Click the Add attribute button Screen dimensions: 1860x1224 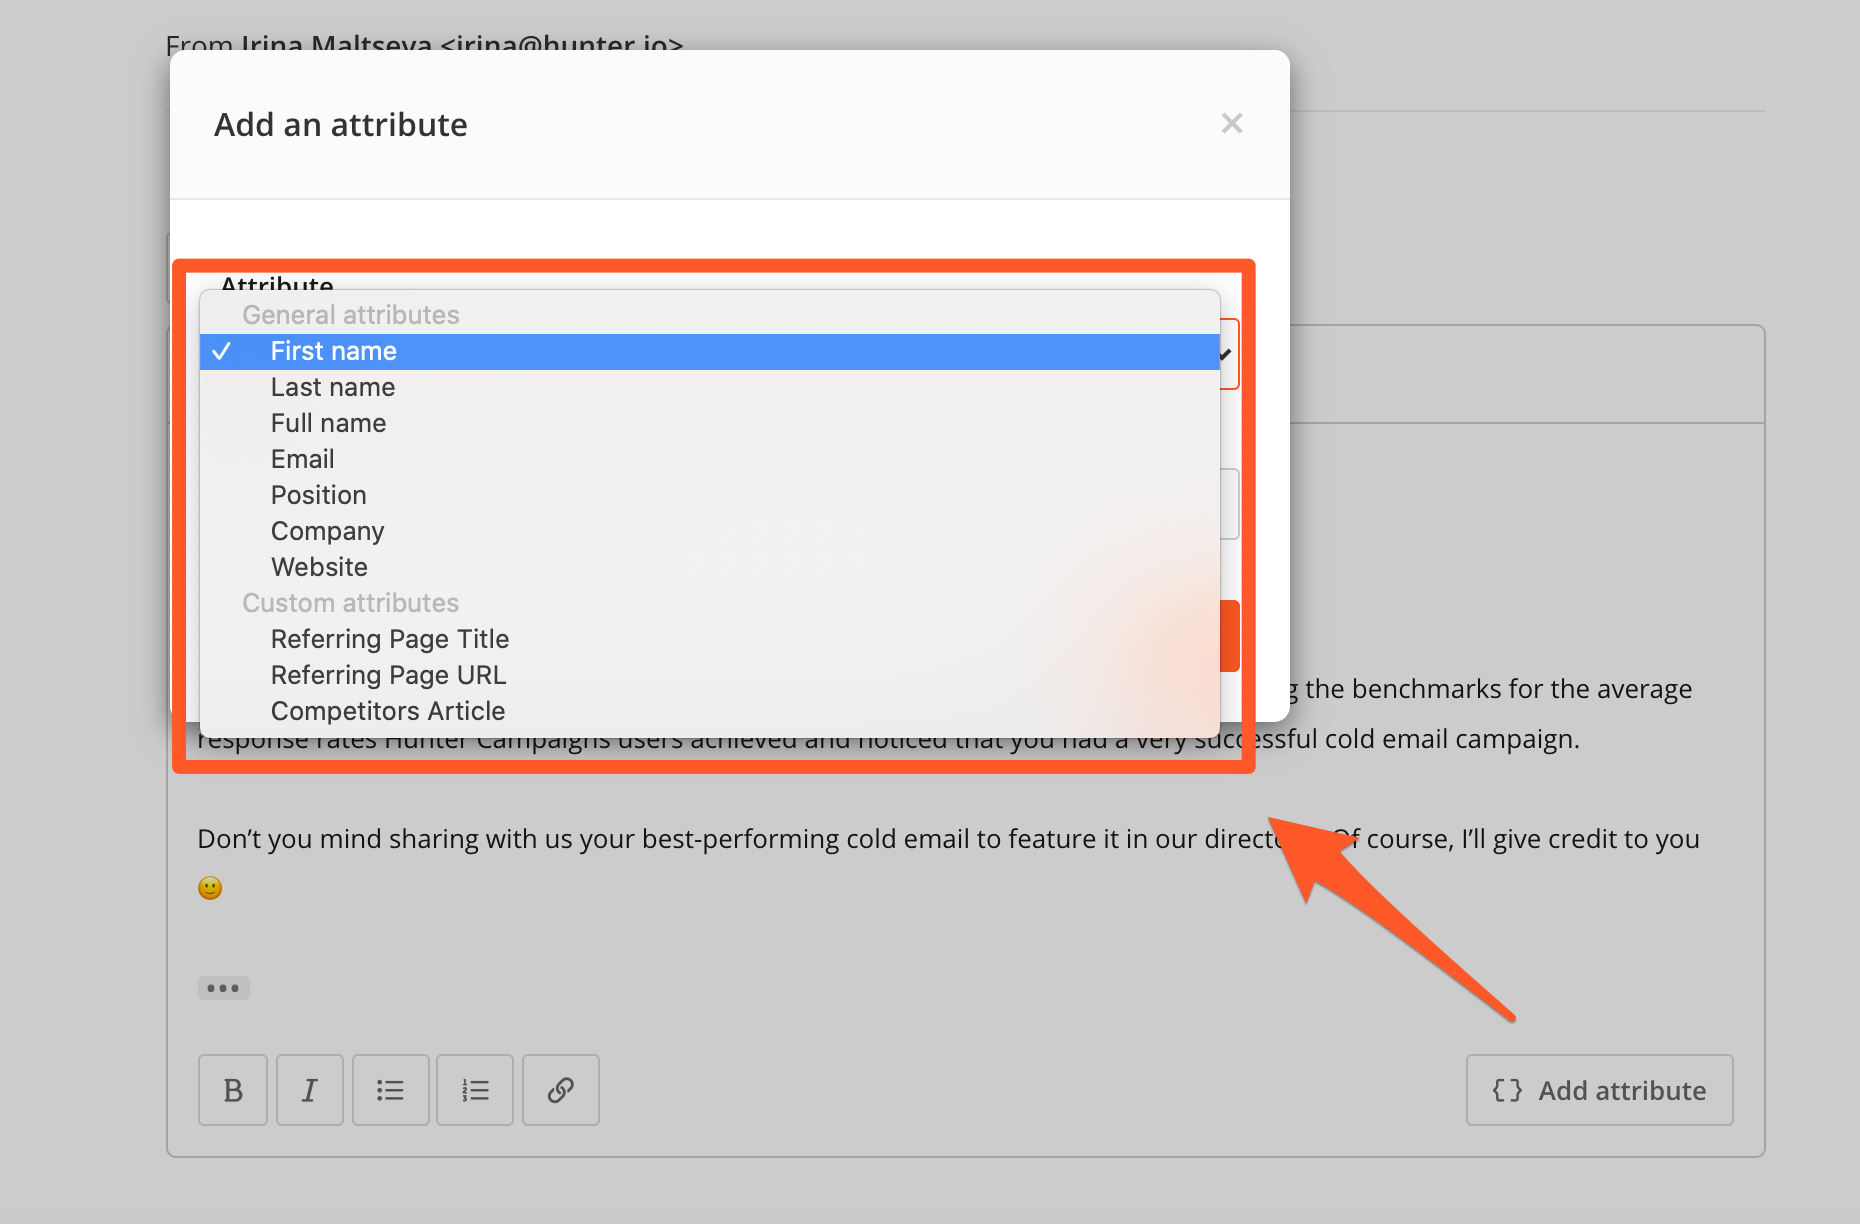1600,1090
